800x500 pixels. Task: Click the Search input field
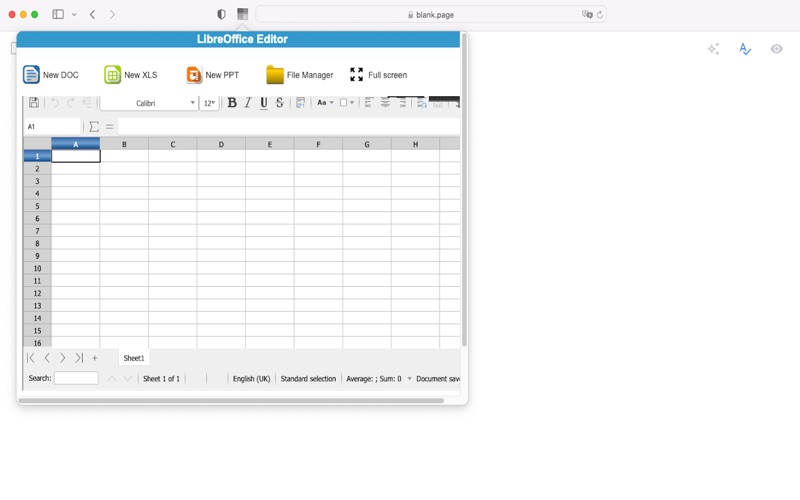(76, 378)
